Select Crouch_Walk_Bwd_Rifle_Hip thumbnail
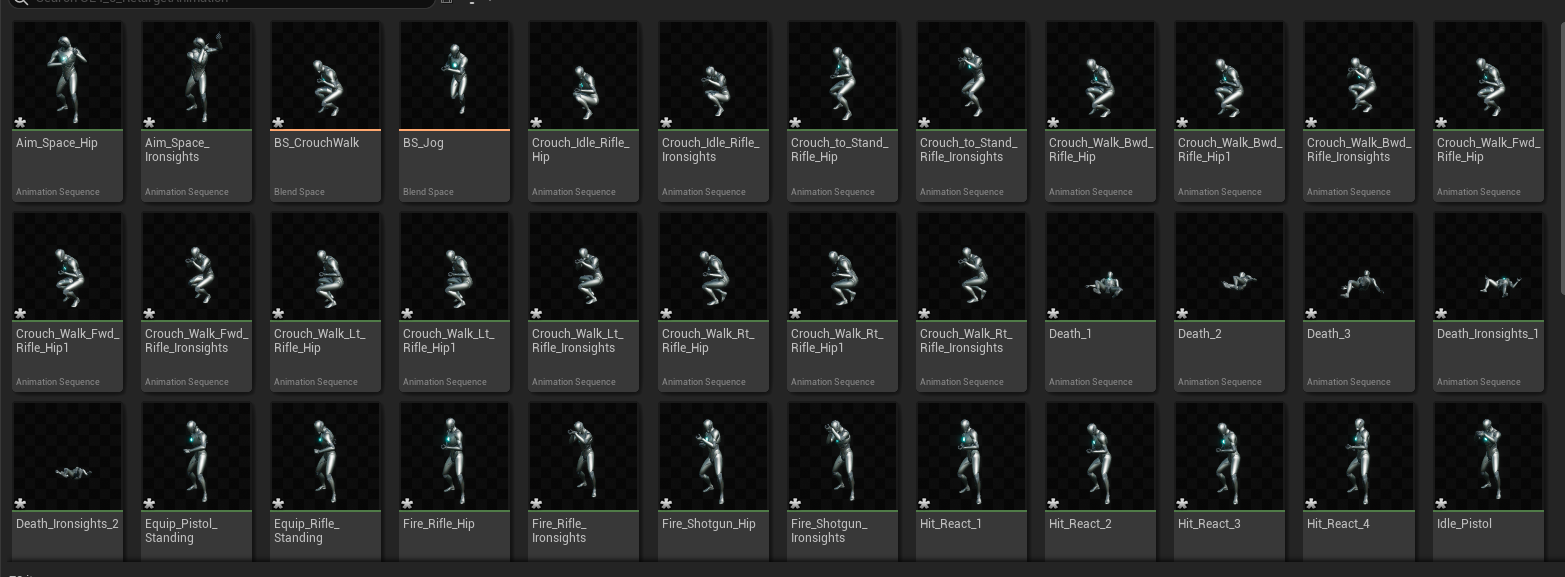Image resolution: width=1565 pixels, height=577 pixels. click(1100, 76)
